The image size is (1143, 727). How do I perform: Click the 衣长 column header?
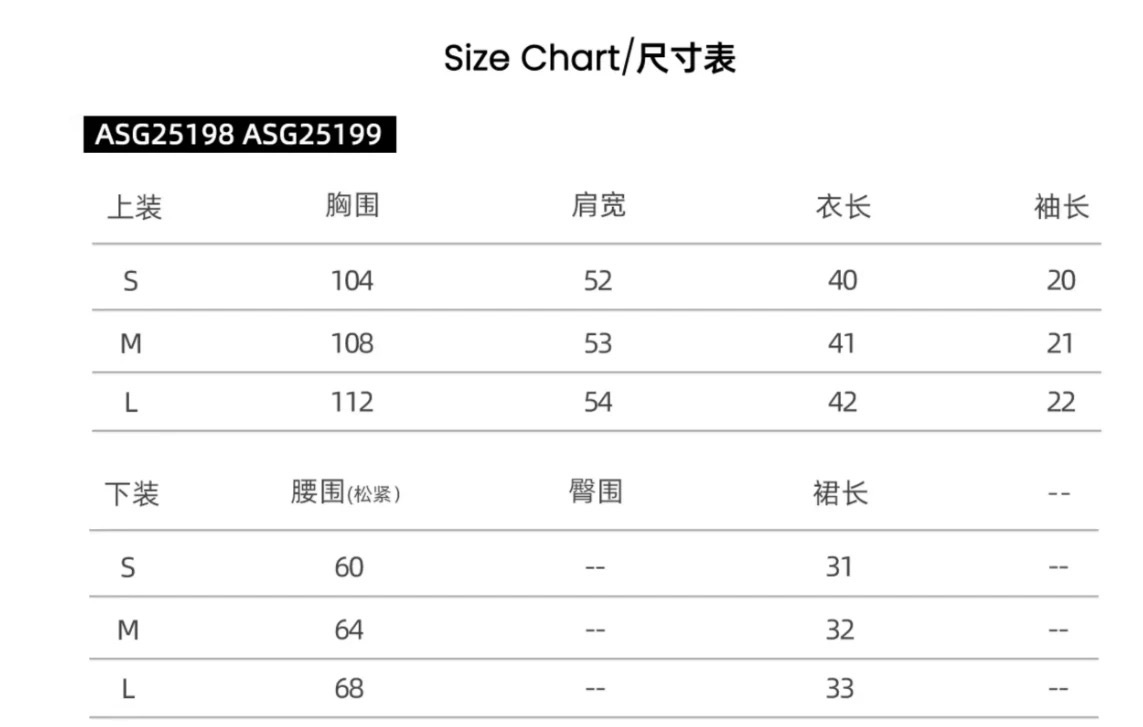pos(843,207)
